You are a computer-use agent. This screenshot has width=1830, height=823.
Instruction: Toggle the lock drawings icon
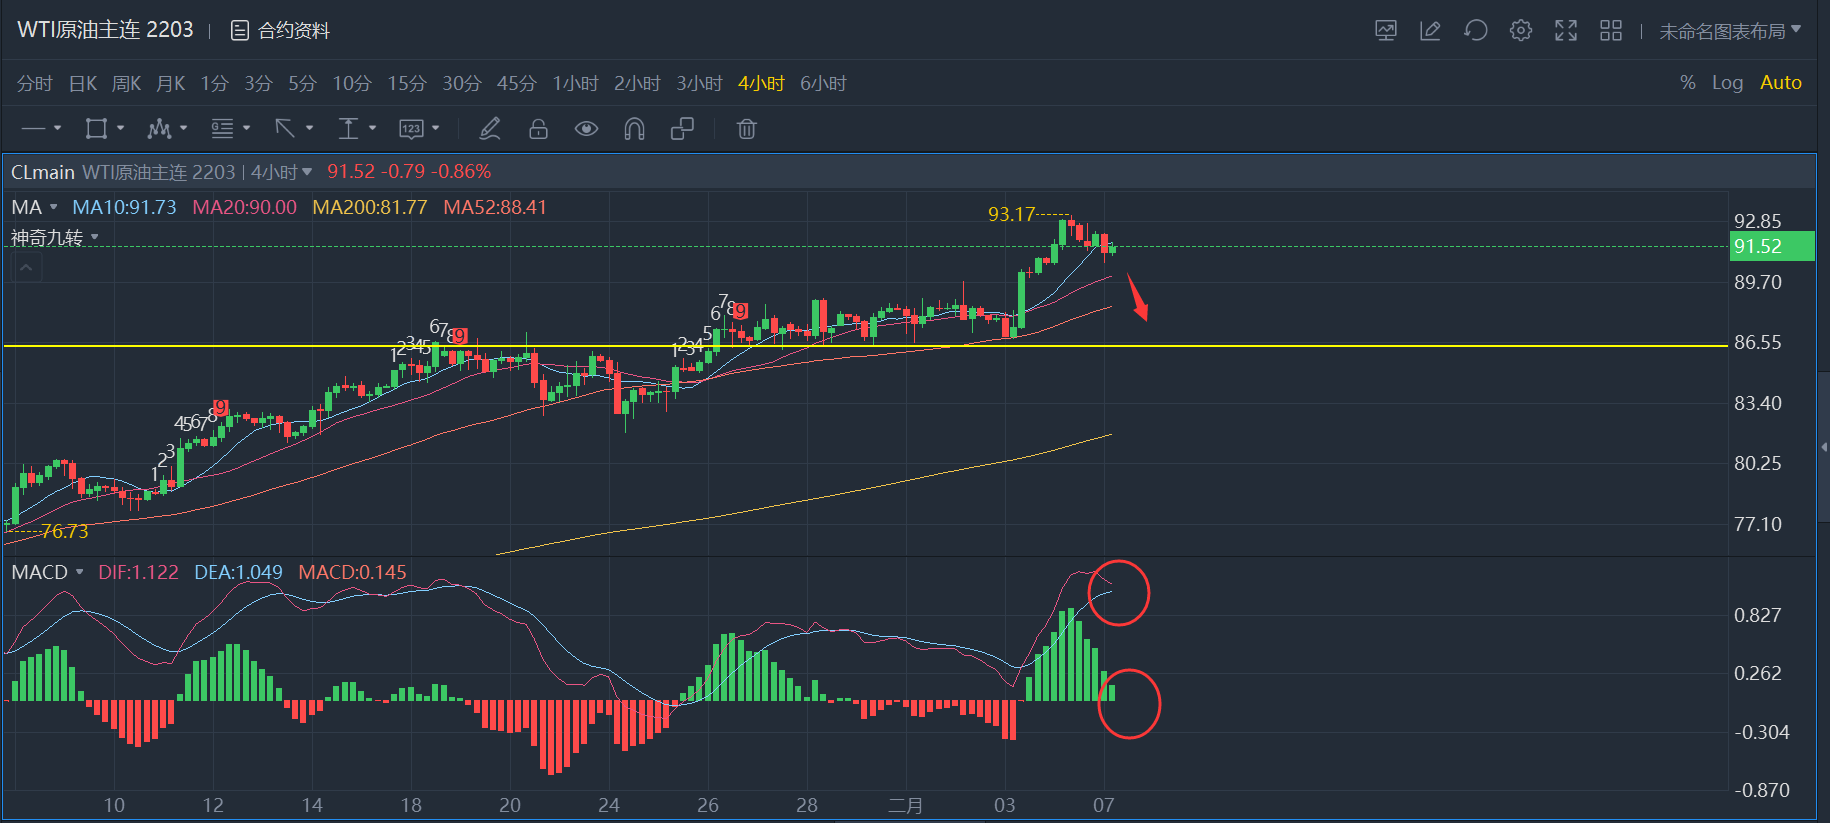(x=538, y=129)
